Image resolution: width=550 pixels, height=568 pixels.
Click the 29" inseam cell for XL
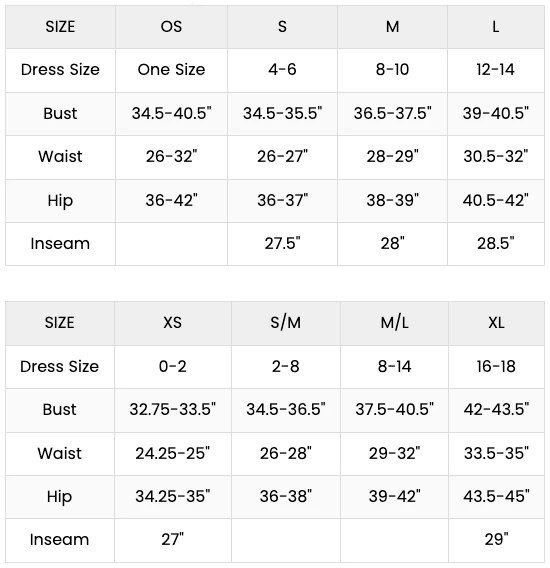(x=496, y=540)
